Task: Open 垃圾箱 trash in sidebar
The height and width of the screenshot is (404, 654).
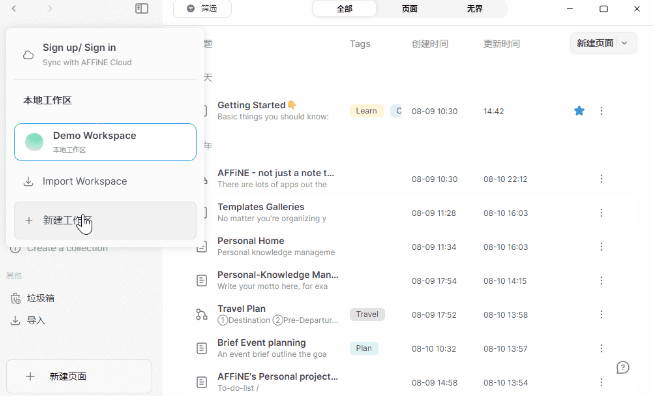Action: pos(41,298)
